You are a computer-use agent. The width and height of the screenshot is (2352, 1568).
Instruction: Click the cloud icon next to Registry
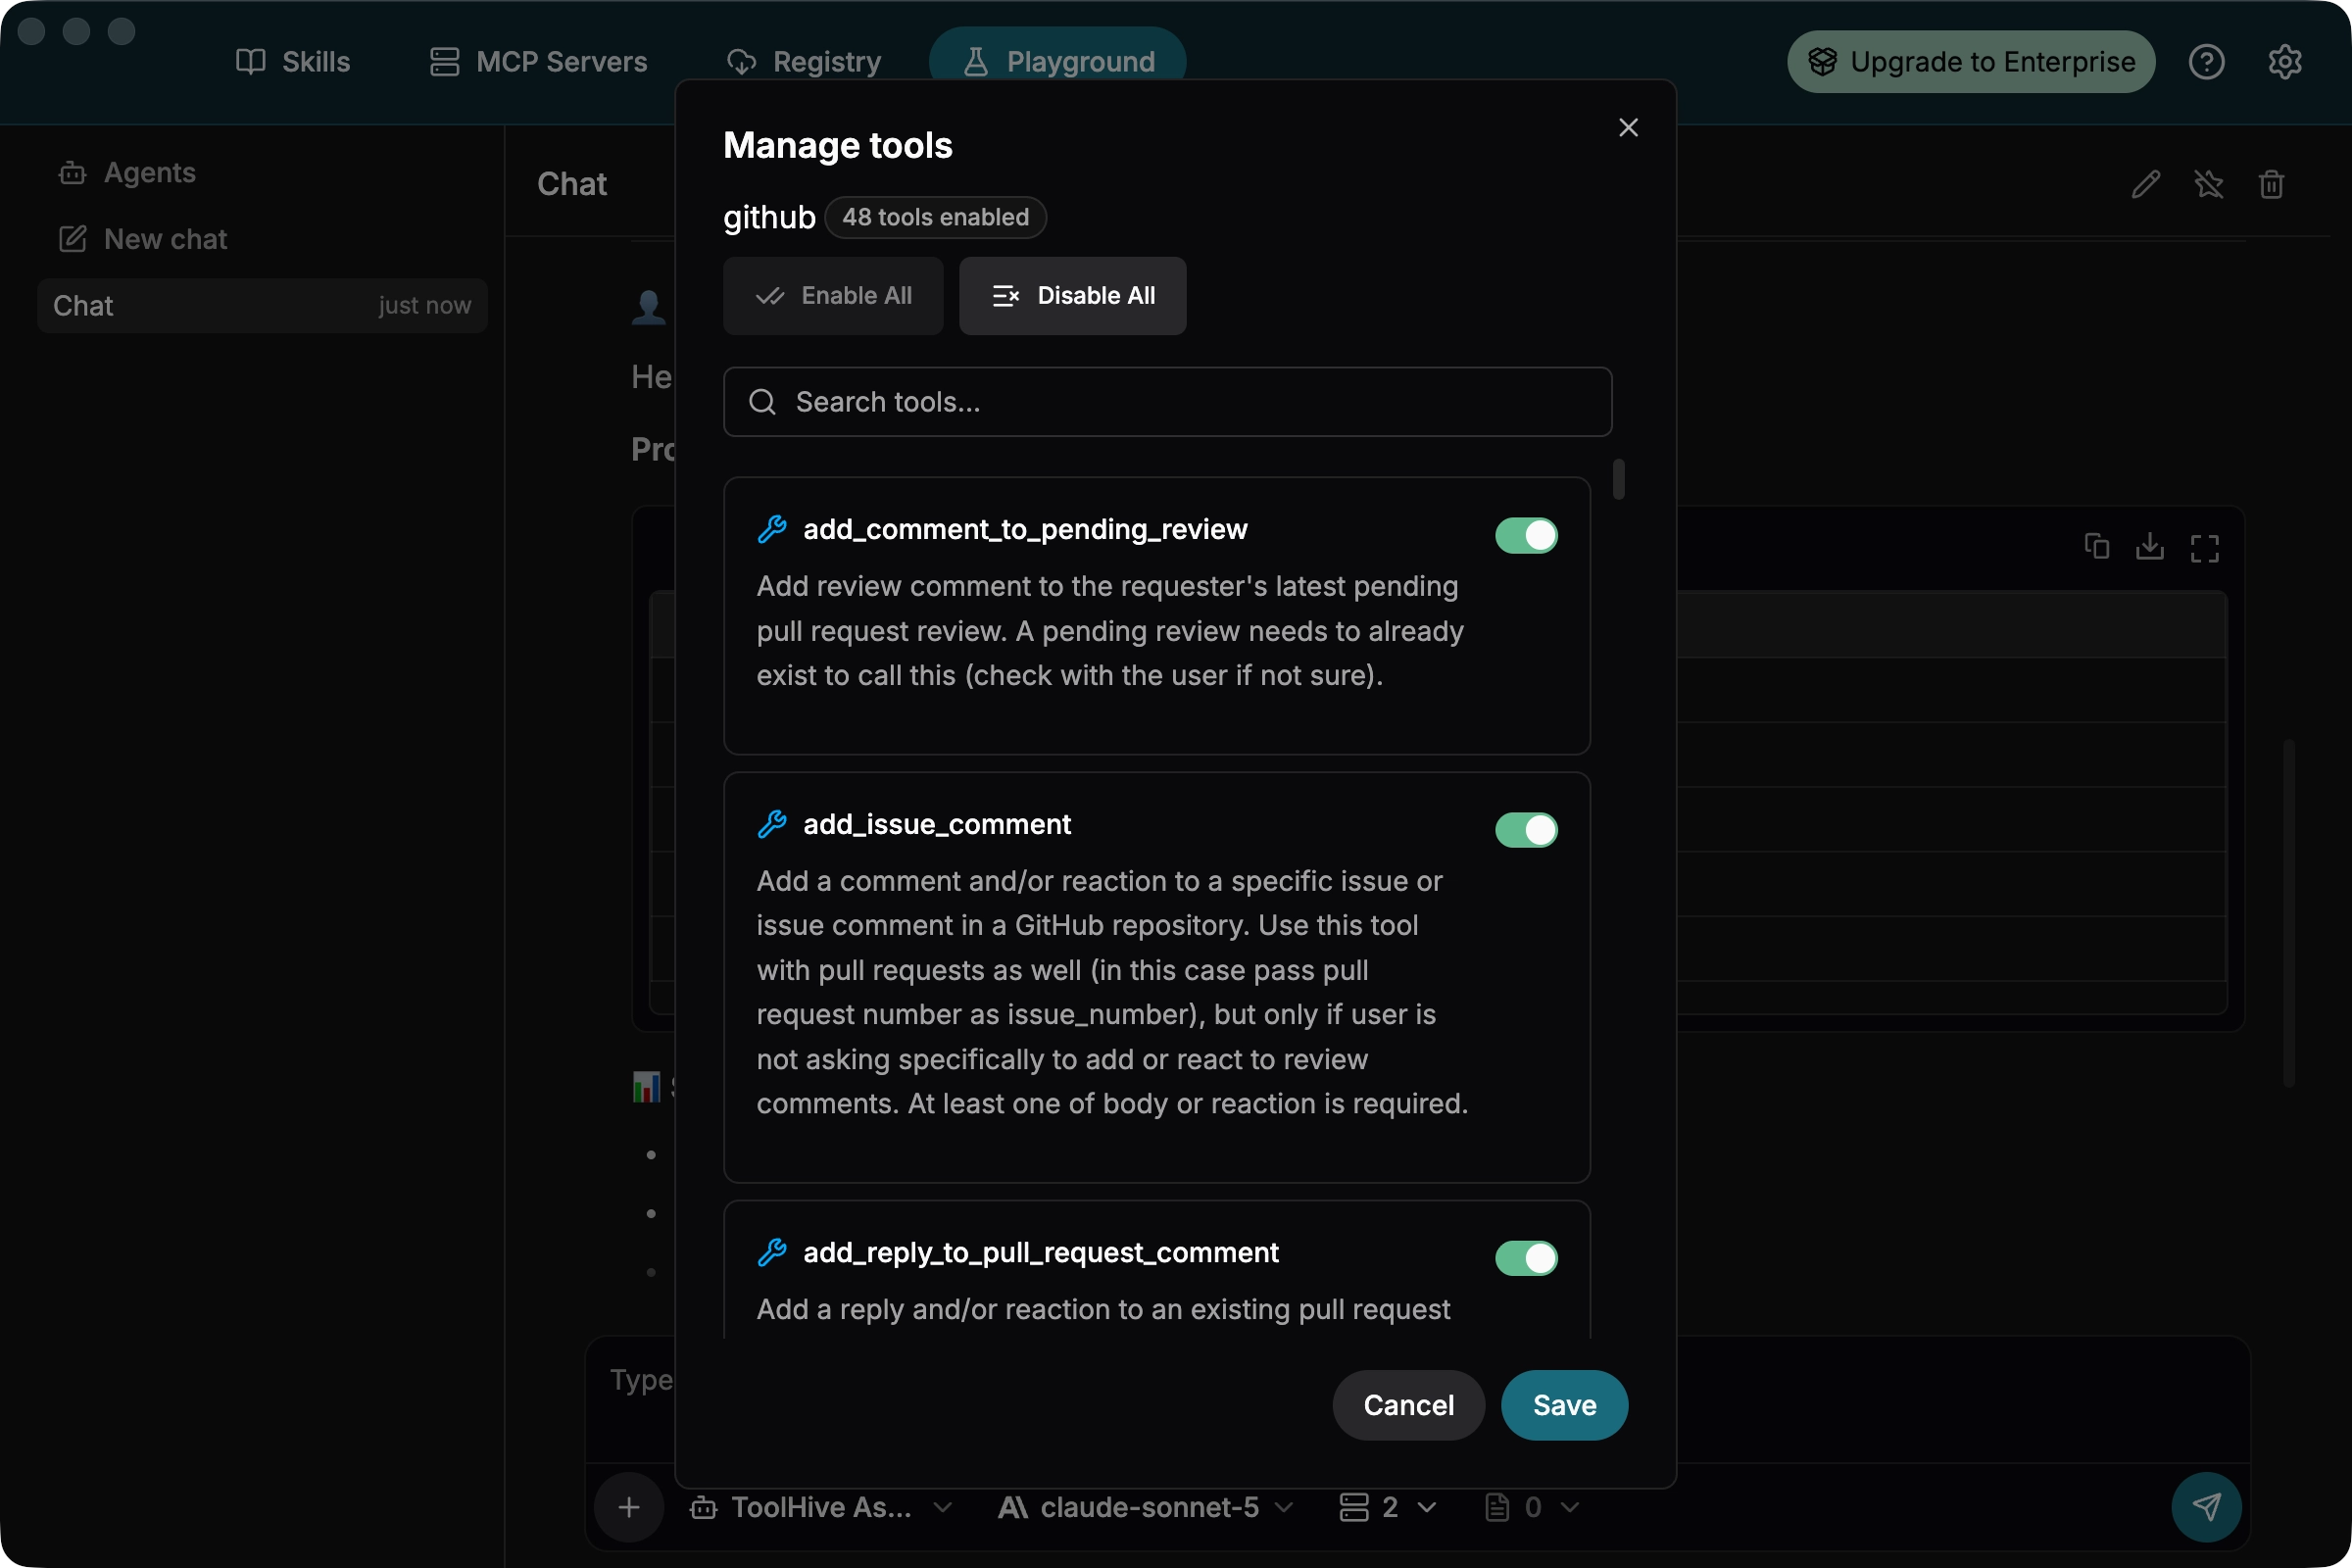pos(741,61)
